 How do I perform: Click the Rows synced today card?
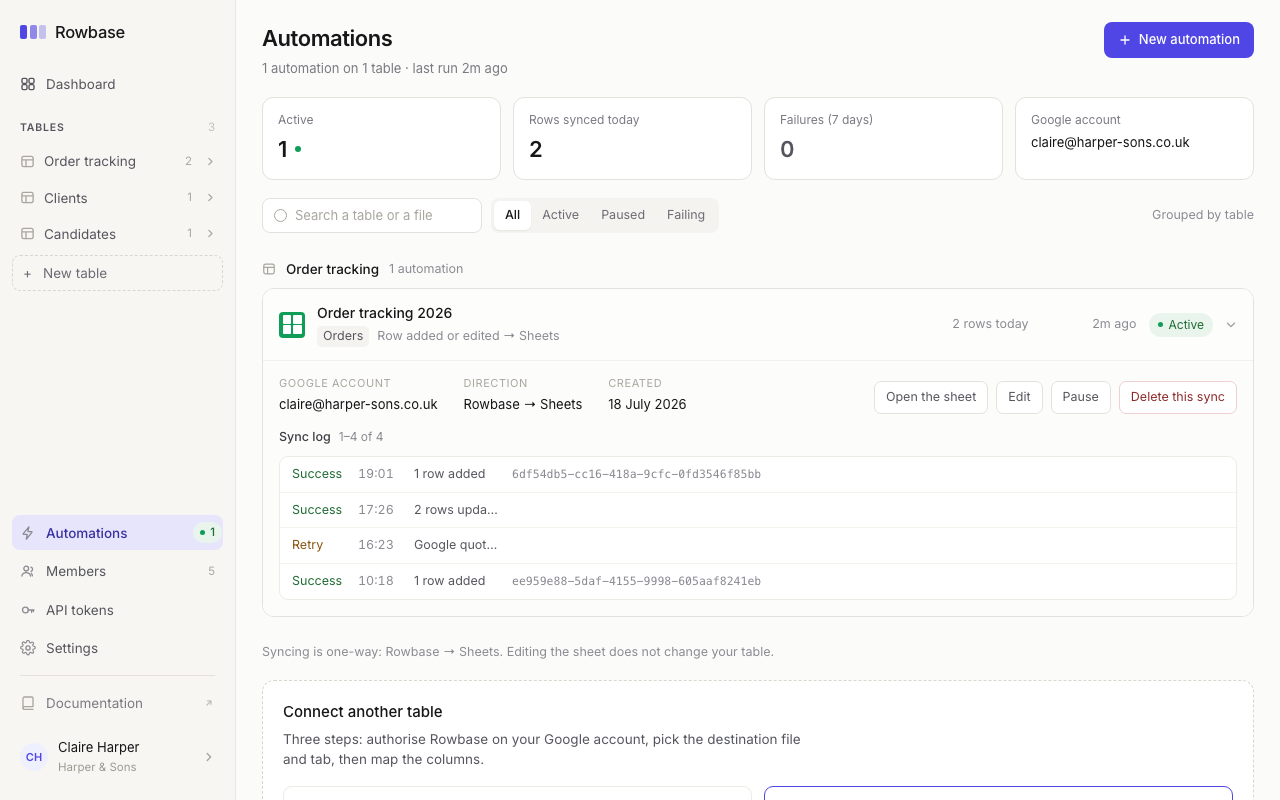(632, 138)
